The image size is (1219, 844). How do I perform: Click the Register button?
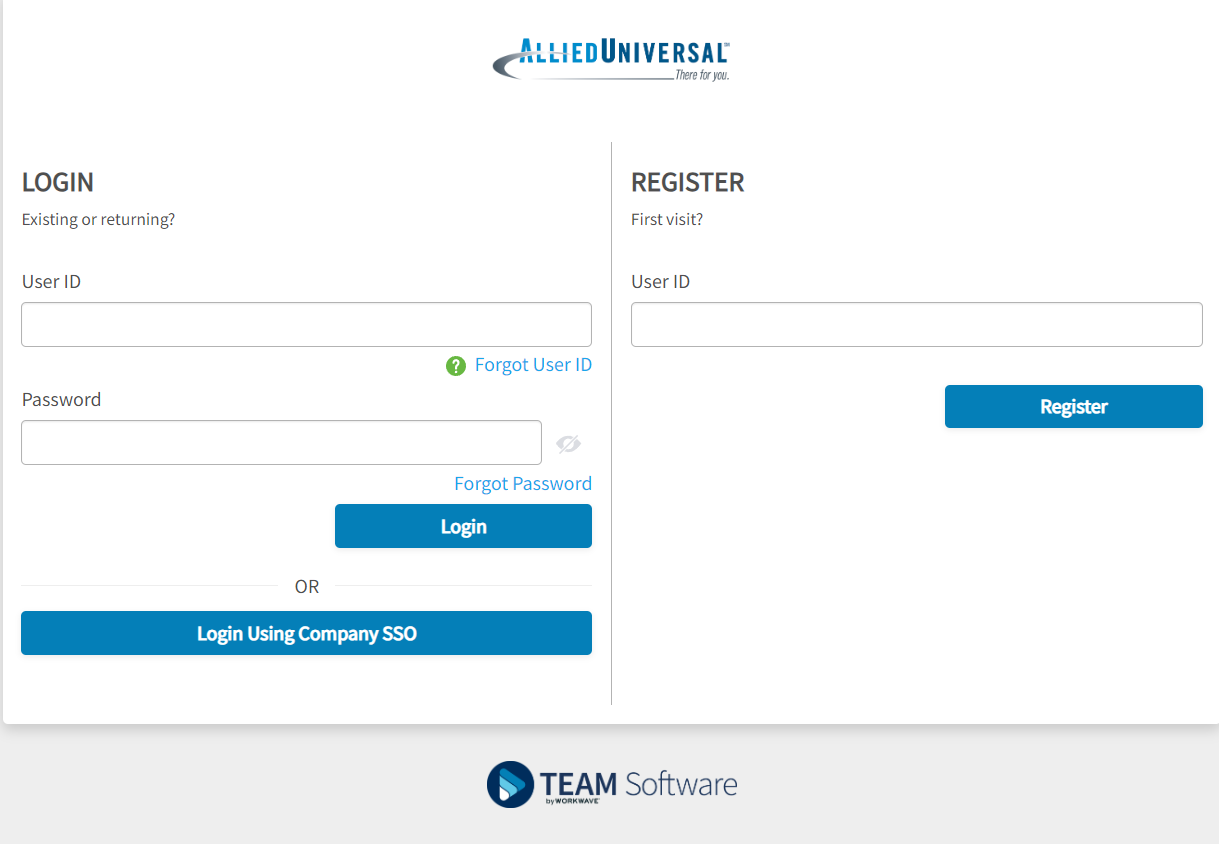tap(1073, 407)
